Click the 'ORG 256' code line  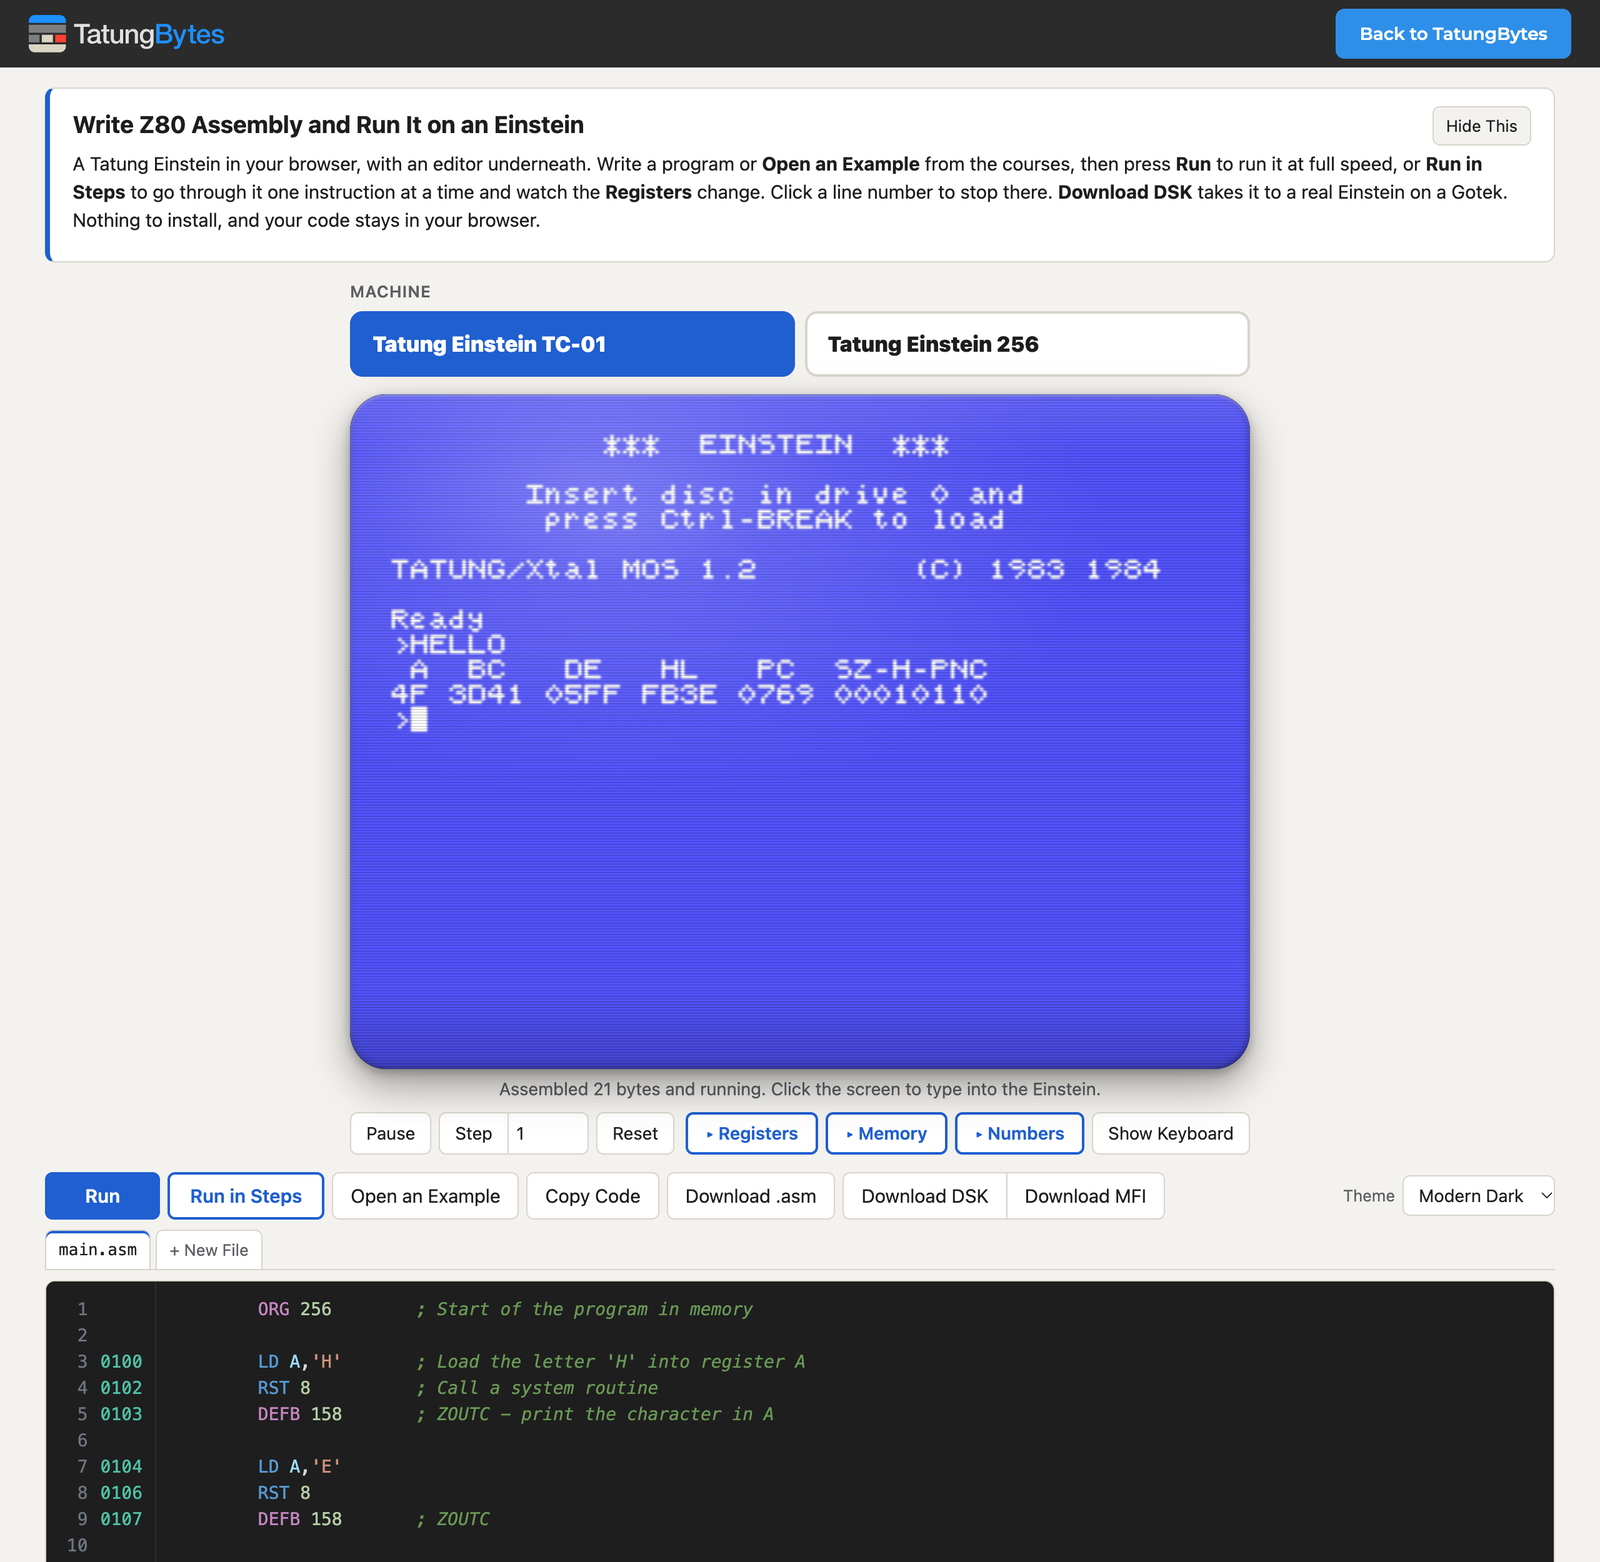(294, 1309)
